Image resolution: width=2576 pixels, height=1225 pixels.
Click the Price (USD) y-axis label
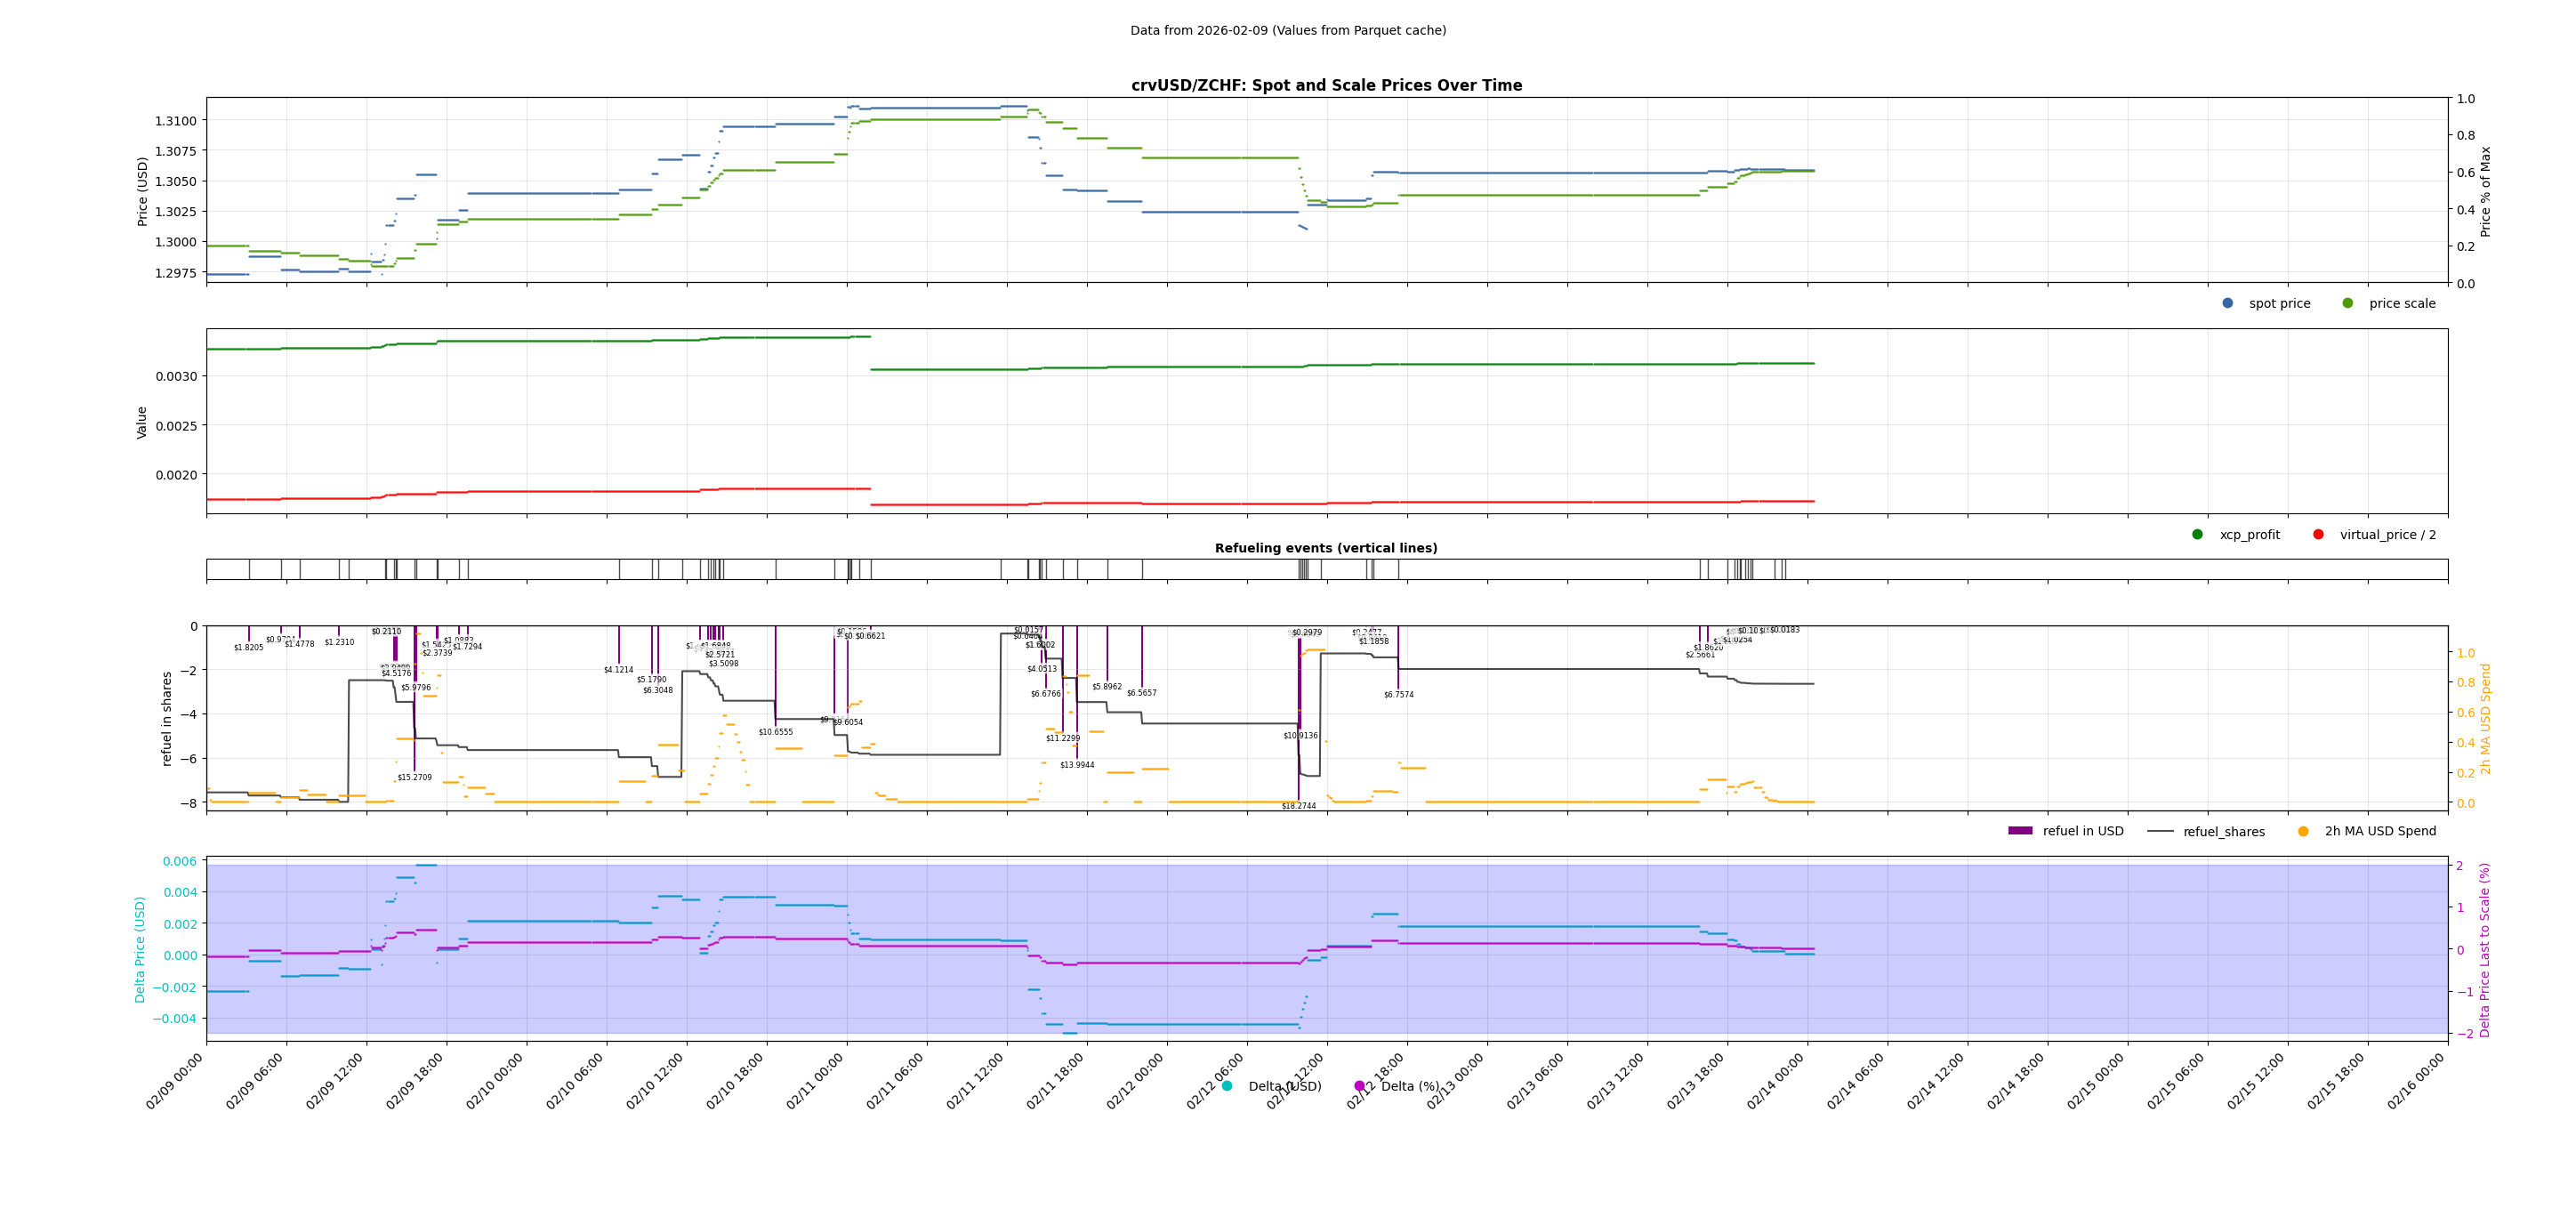point(142,190)
